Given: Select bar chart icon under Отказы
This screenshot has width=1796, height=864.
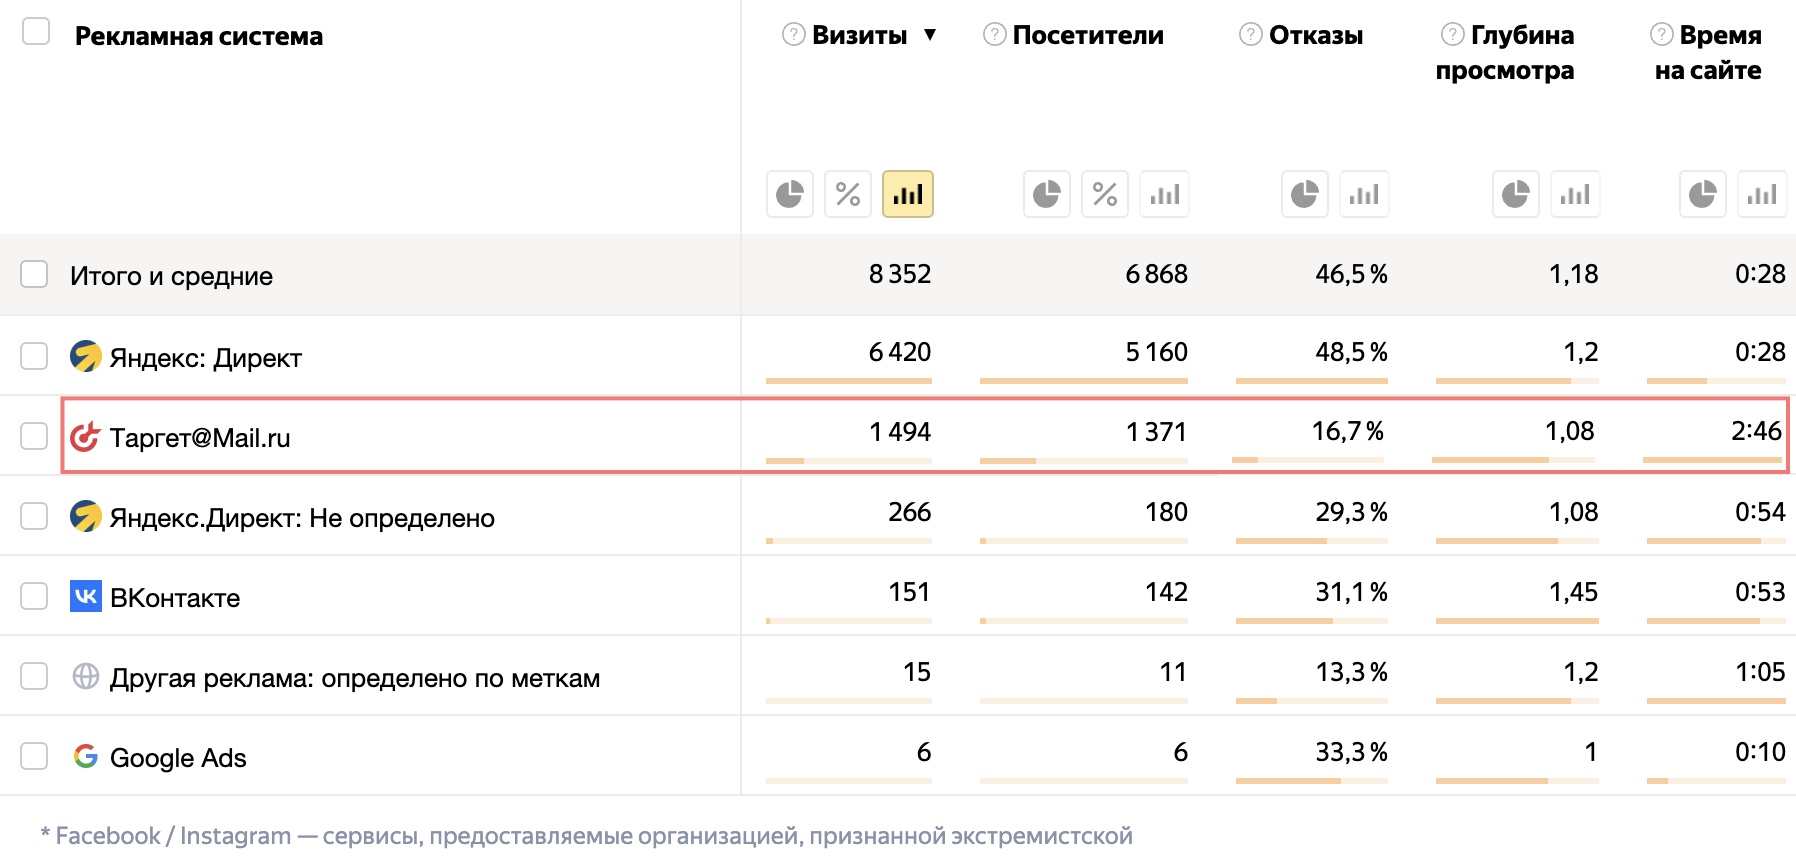Looking at the screenshot, I should click(1364, 194).
